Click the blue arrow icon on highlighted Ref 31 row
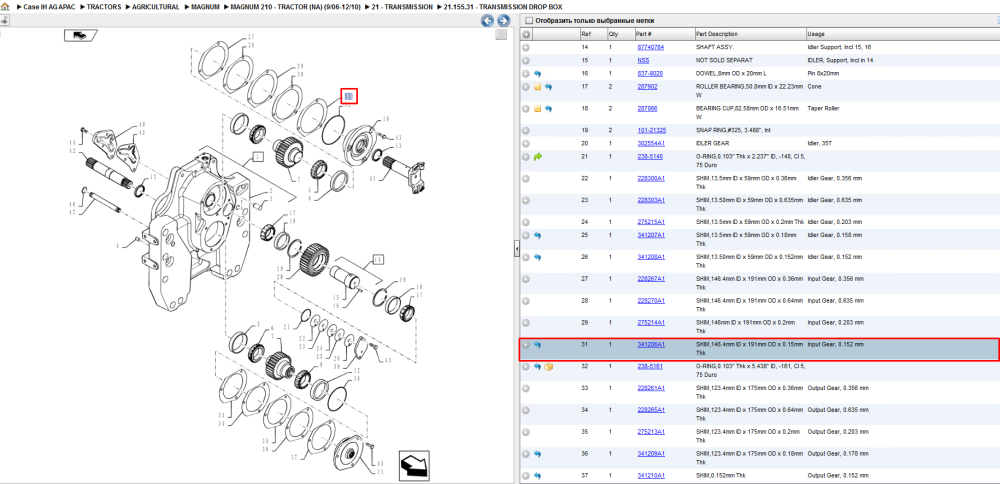Screen dimensions: 1000x484 538,345
